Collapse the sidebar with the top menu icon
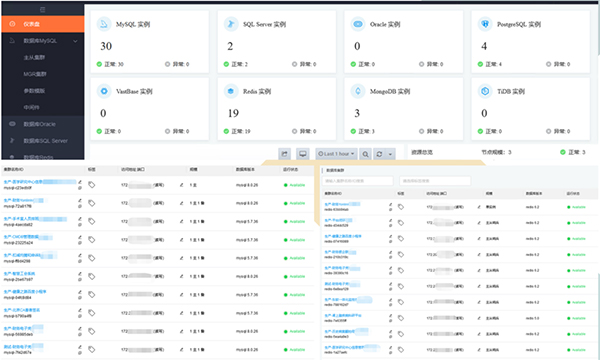 [42, 9]
